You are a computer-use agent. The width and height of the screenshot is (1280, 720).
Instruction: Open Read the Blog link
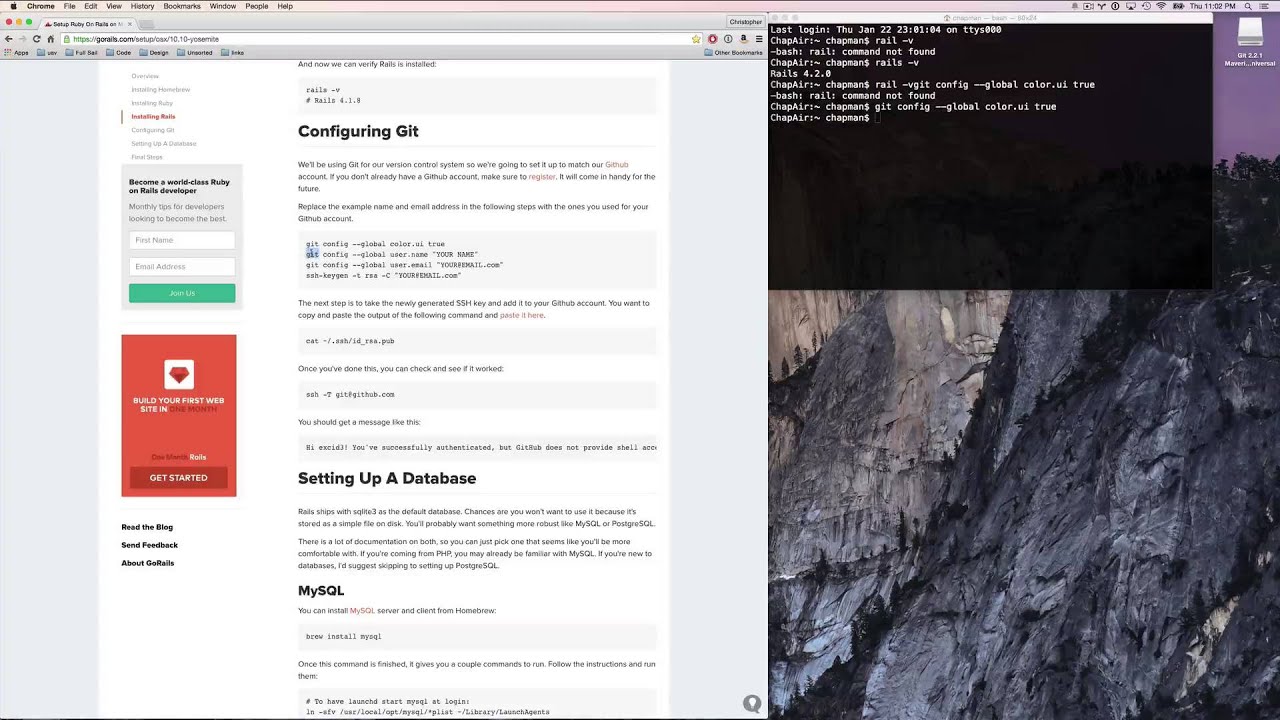point(147,527)
